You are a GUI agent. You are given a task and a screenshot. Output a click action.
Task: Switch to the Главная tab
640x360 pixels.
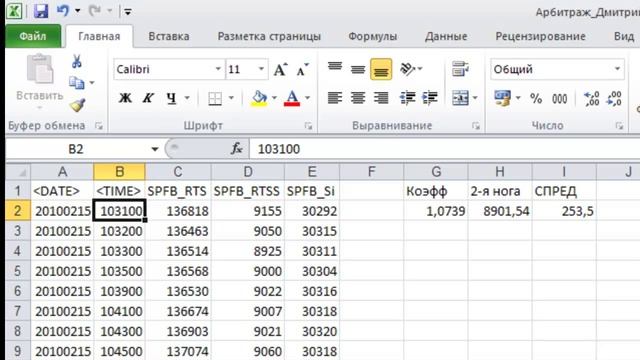tap(99, 36)
